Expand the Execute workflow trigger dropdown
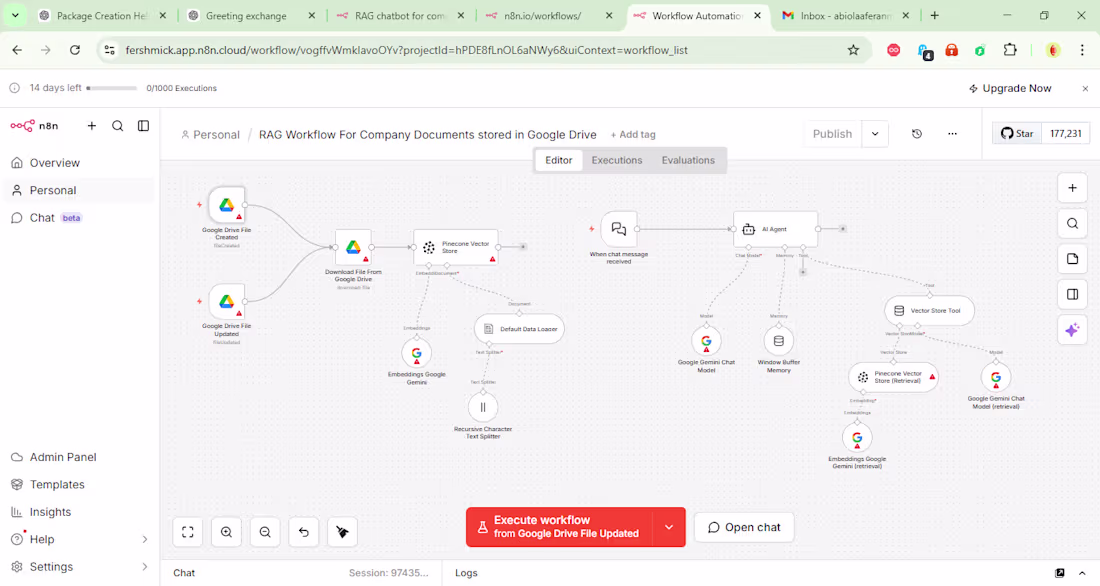The height and width of the screenshot is (586, 1100). pyautogui.click(x=669, y=527)
